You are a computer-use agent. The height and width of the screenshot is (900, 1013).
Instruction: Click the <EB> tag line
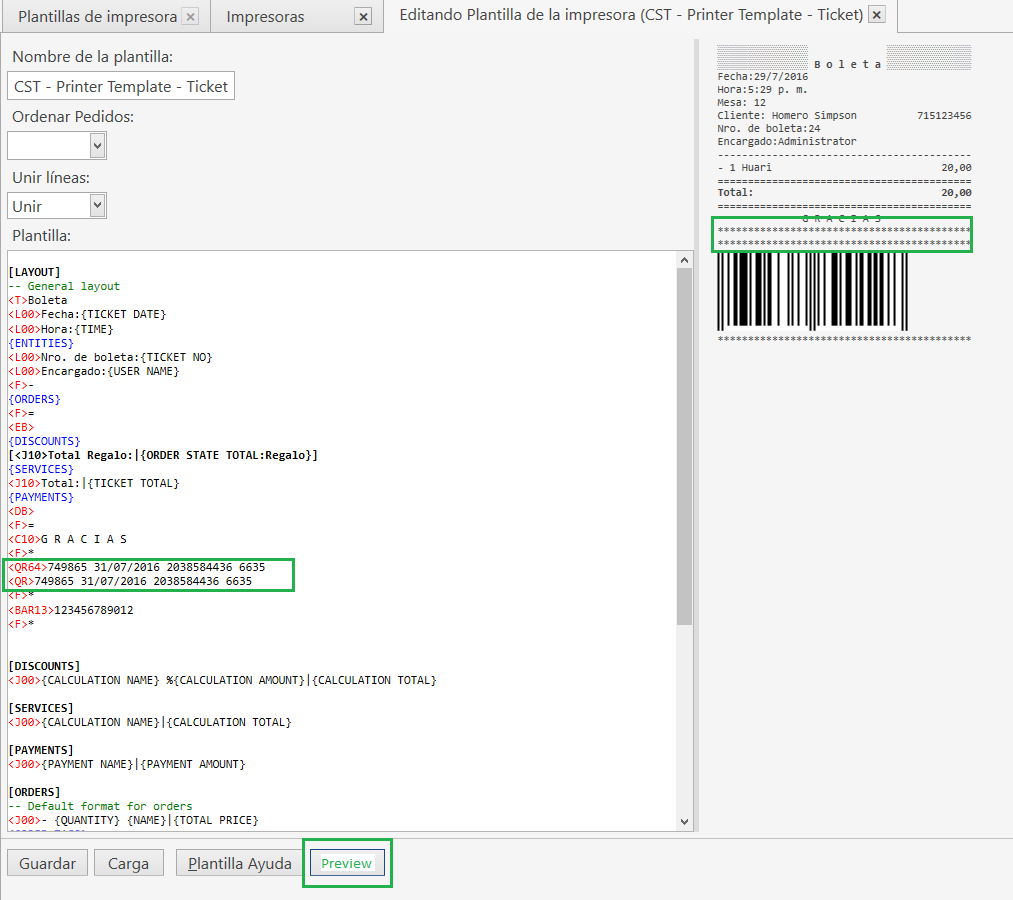click(21, 427)
